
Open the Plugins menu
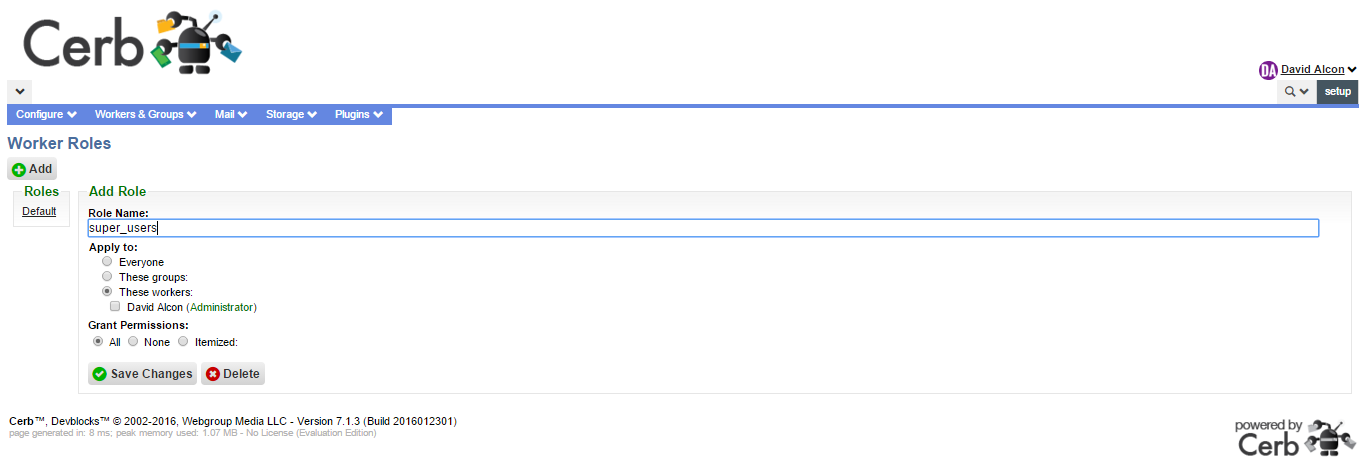point(359,115)
